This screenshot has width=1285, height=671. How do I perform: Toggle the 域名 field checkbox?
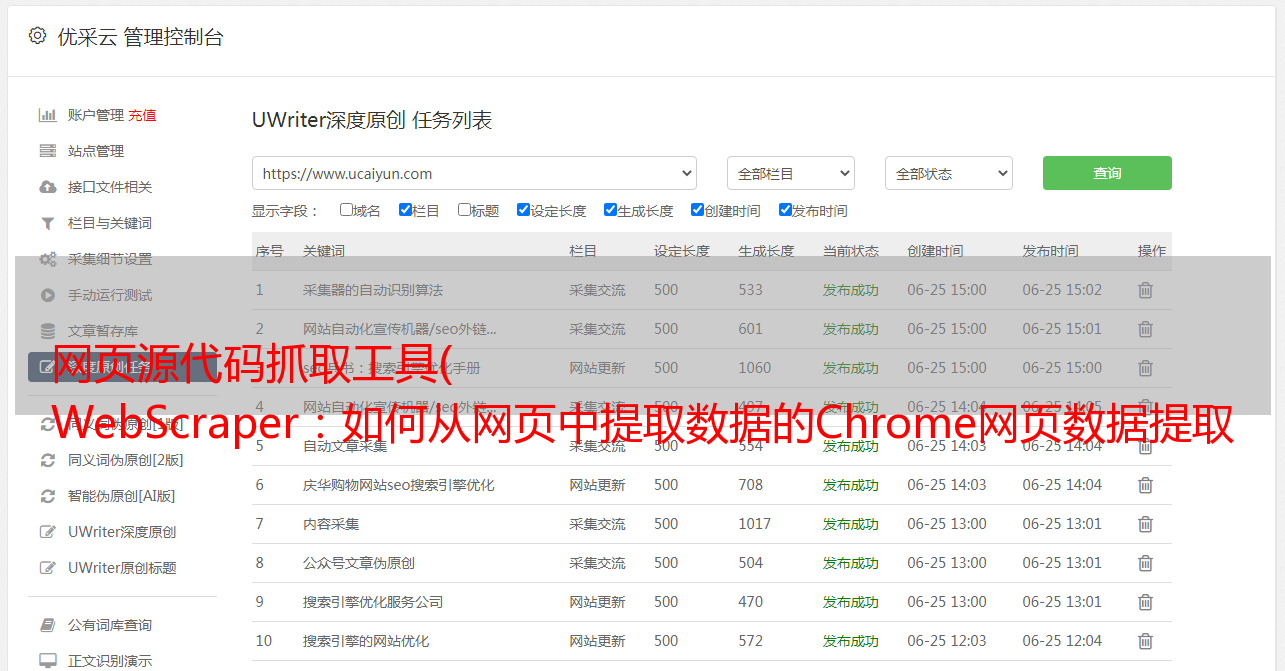(346, 210)
